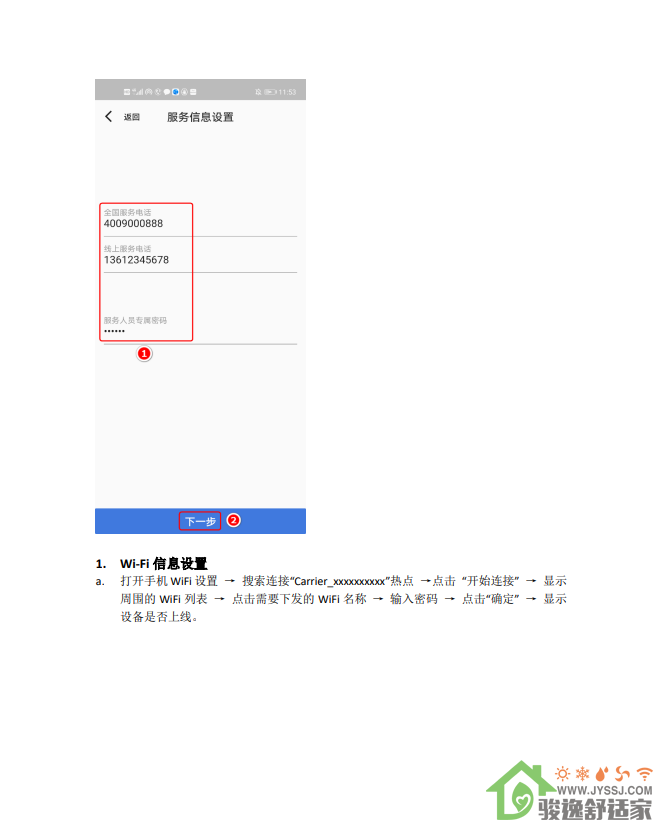This screenshot has height=825, width=667.
Task: Click the chat bubble status bar icon
Action: pyautogui.click(x=167, y=92)
